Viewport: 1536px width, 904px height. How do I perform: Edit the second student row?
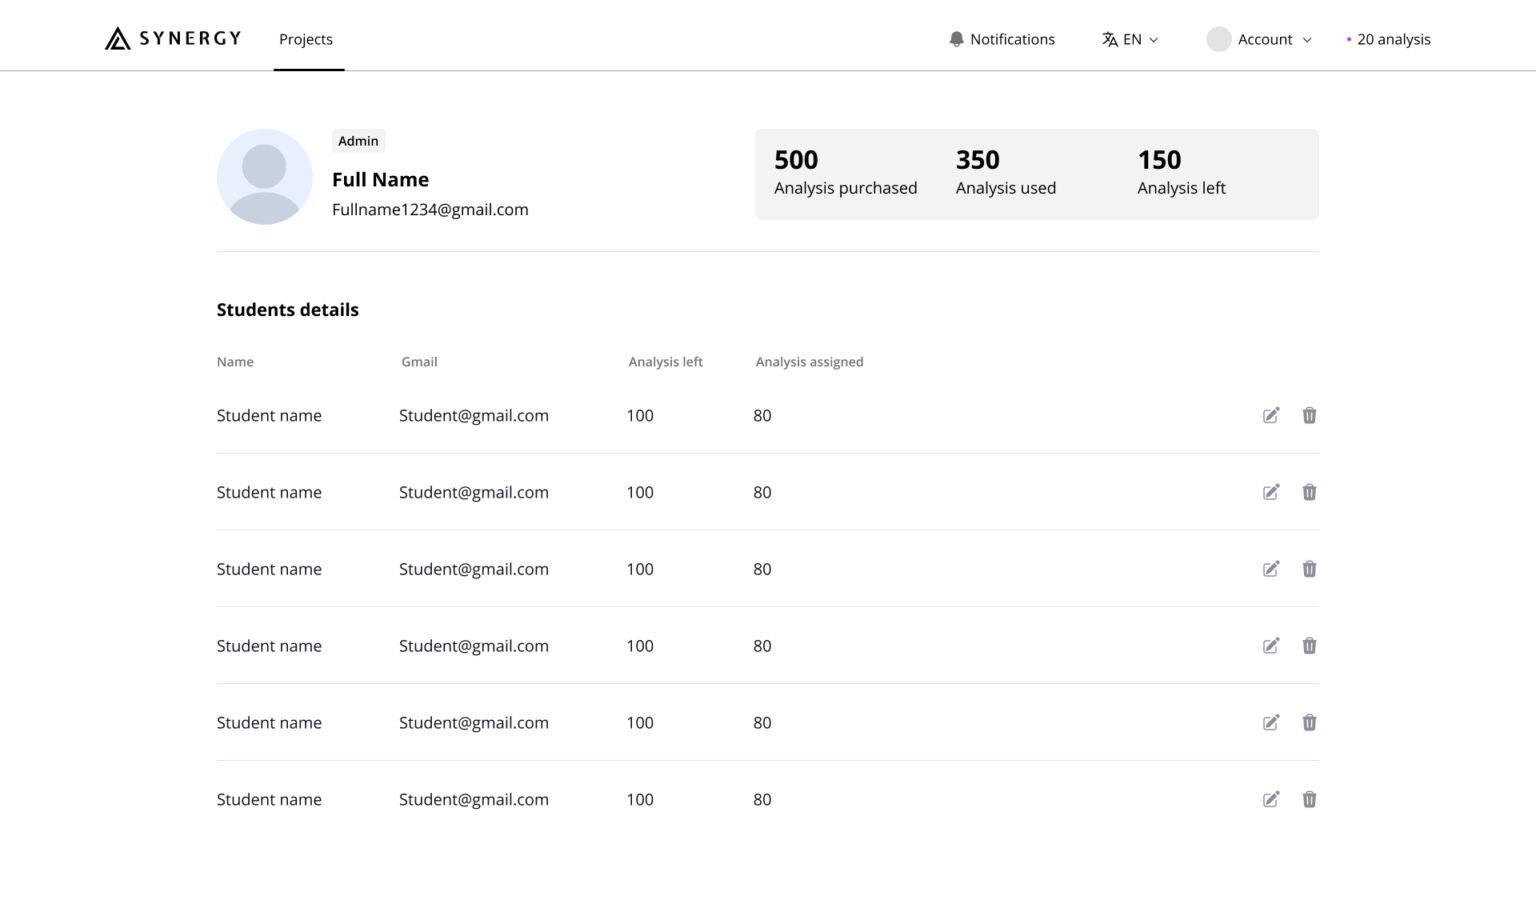(1270, 492)
